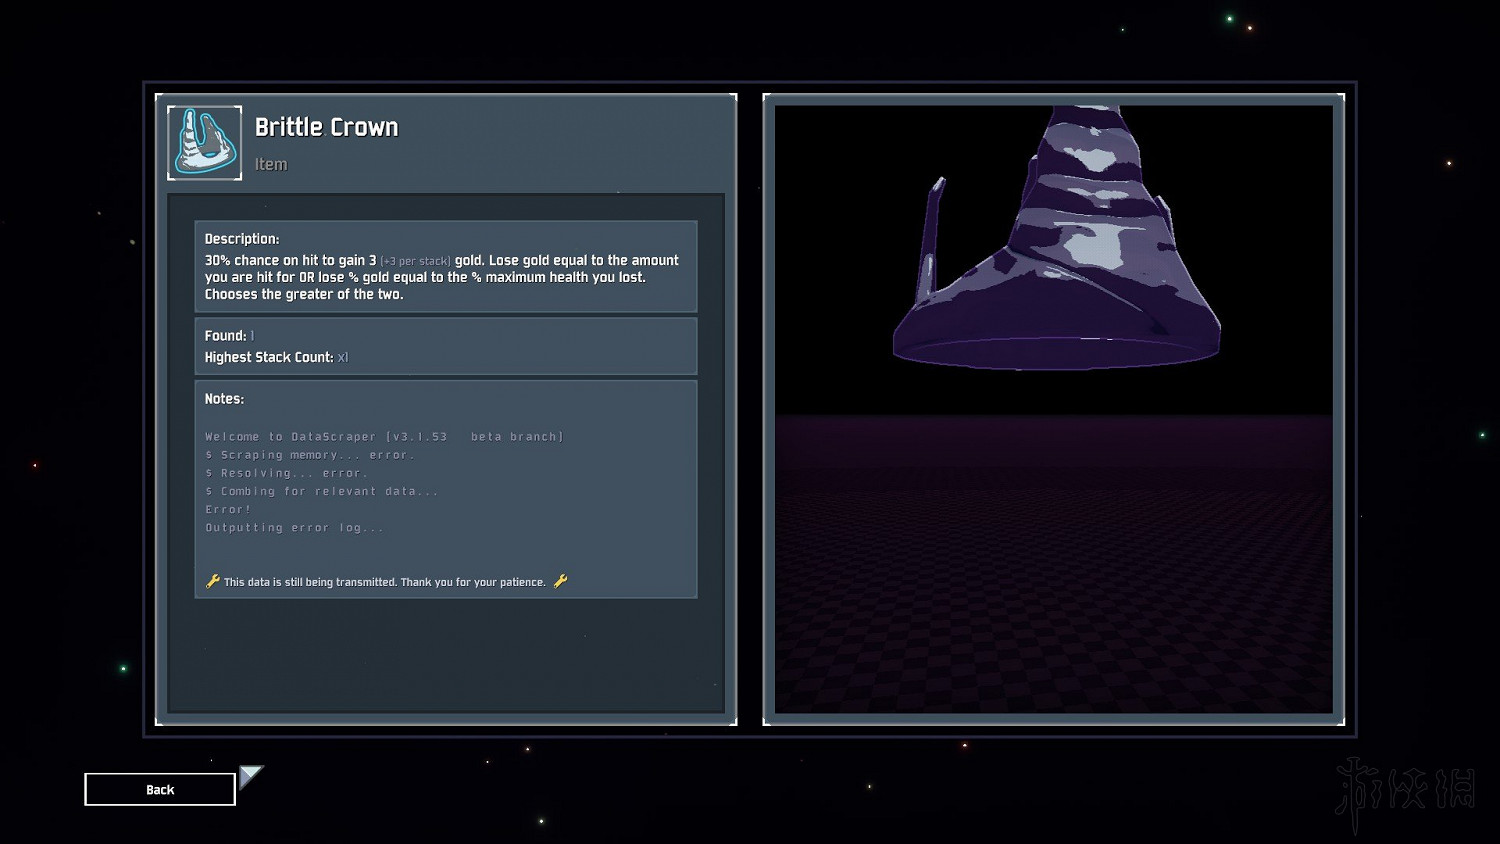
Task: Click the 'data is still being transmitted' message
Action: (x=384, y=582)
